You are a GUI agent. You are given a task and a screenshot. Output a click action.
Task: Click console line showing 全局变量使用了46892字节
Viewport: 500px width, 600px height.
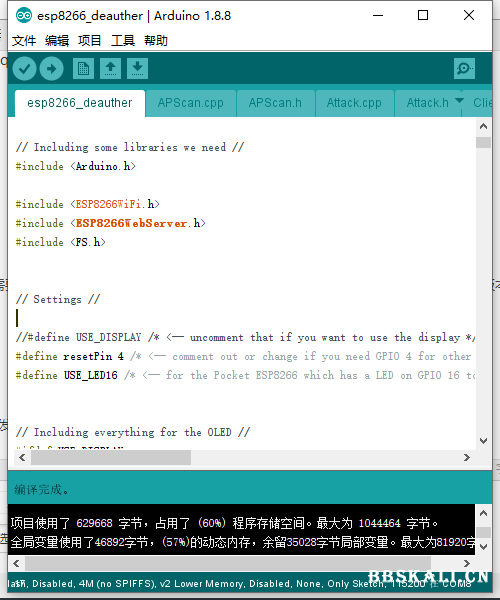(x=243, y=542)
